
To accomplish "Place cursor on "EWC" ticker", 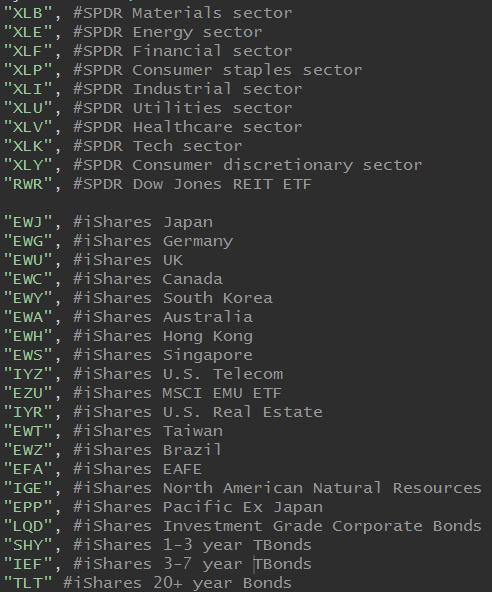I will (x=28, y=279).
